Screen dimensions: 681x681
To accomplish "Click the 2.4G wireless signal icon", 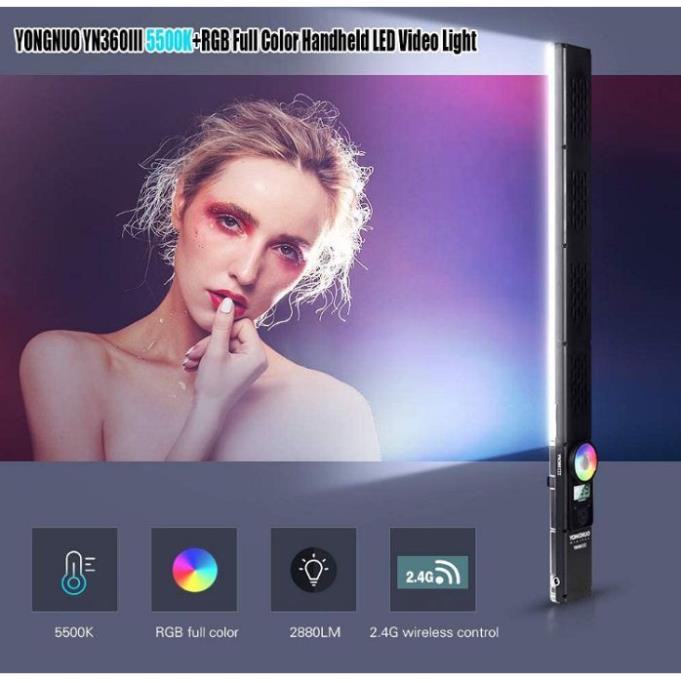I will [433, 570].
